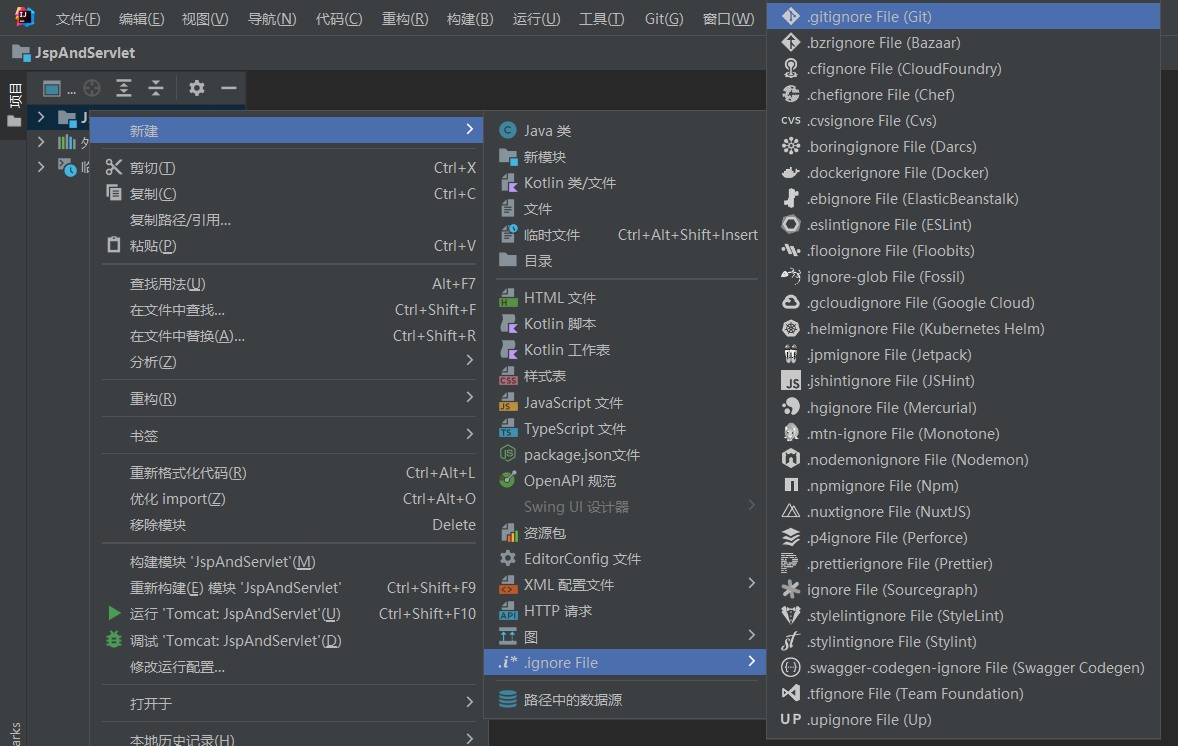Click the TypeScript 文件 icon
This screenshot has width=1178, height=746.
tap(508, 428)
